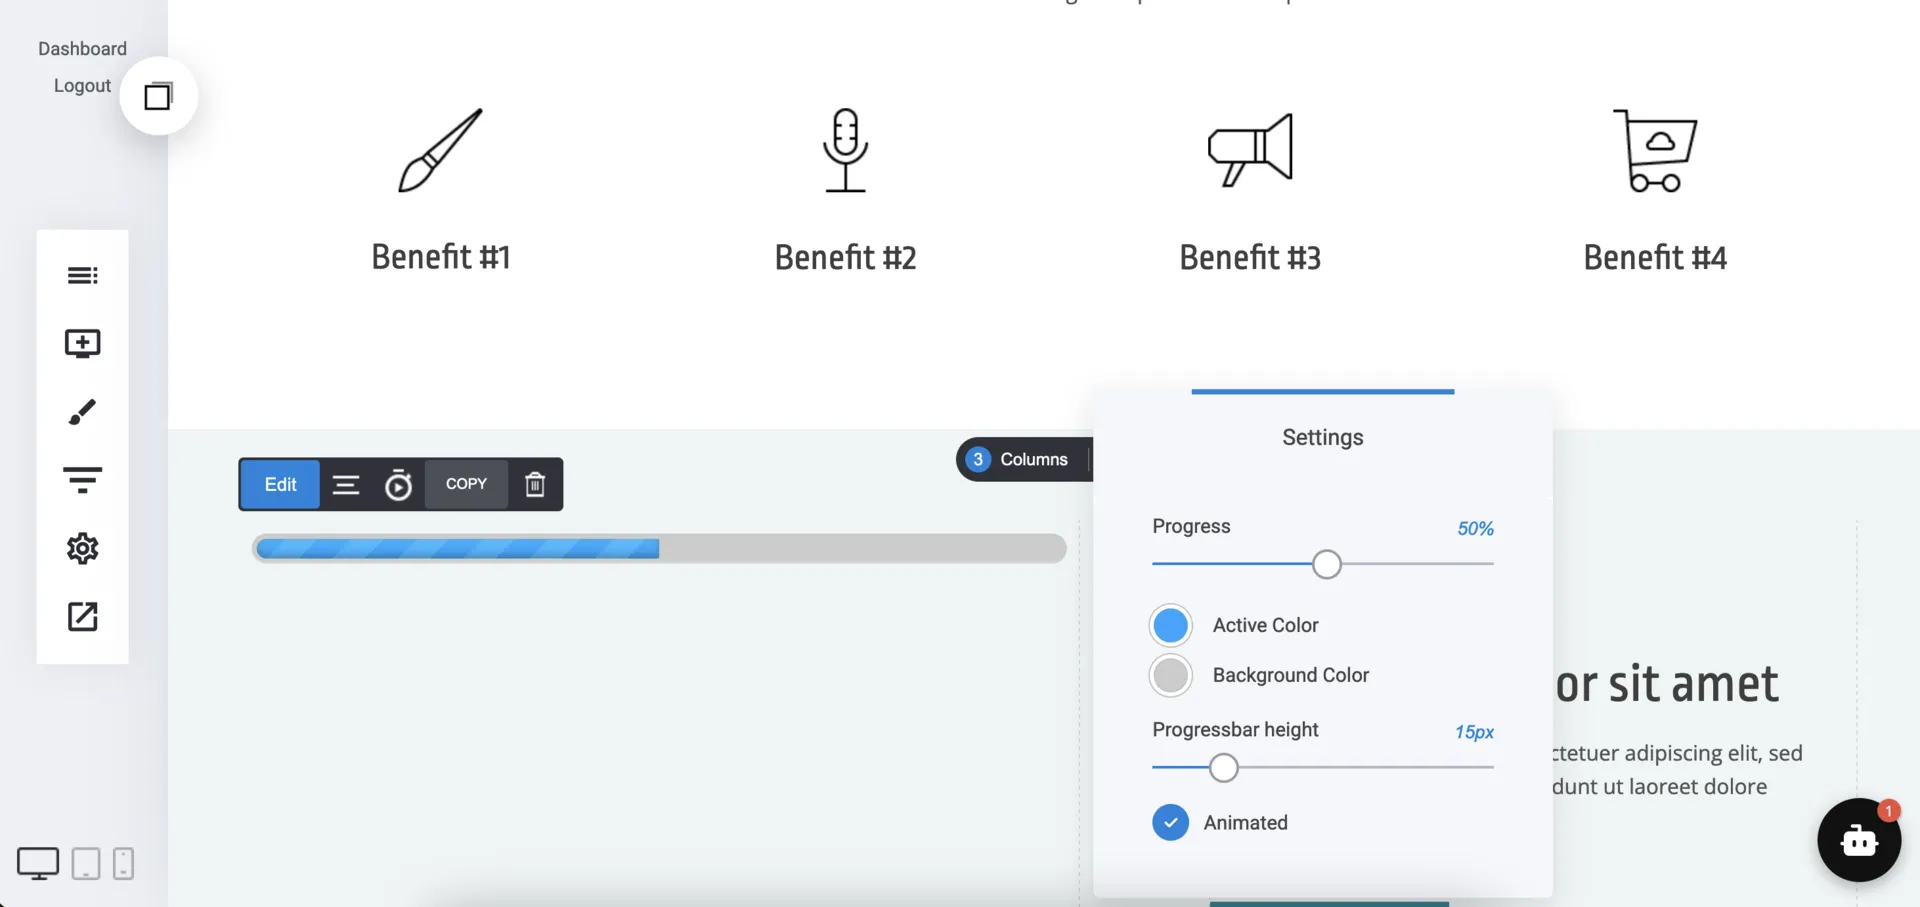Image resolution: width=1920 pixels, height=907 pixels.
Task: Open the Active Color swatch
Action: tap(1170, 625)
